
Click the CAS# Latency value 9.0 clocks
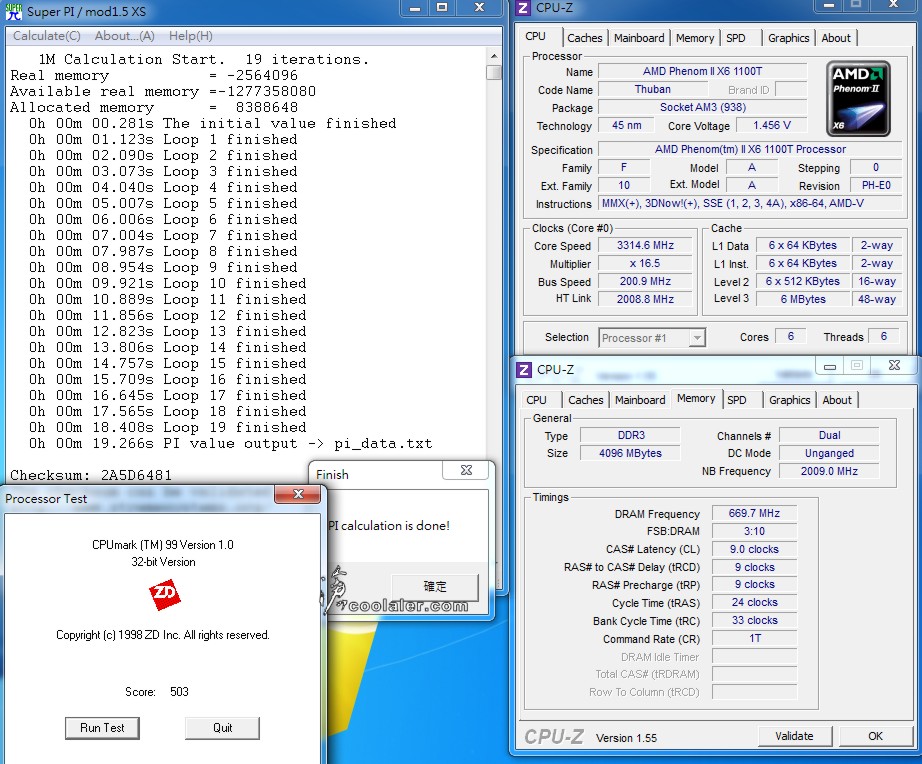tap(754, 549)
